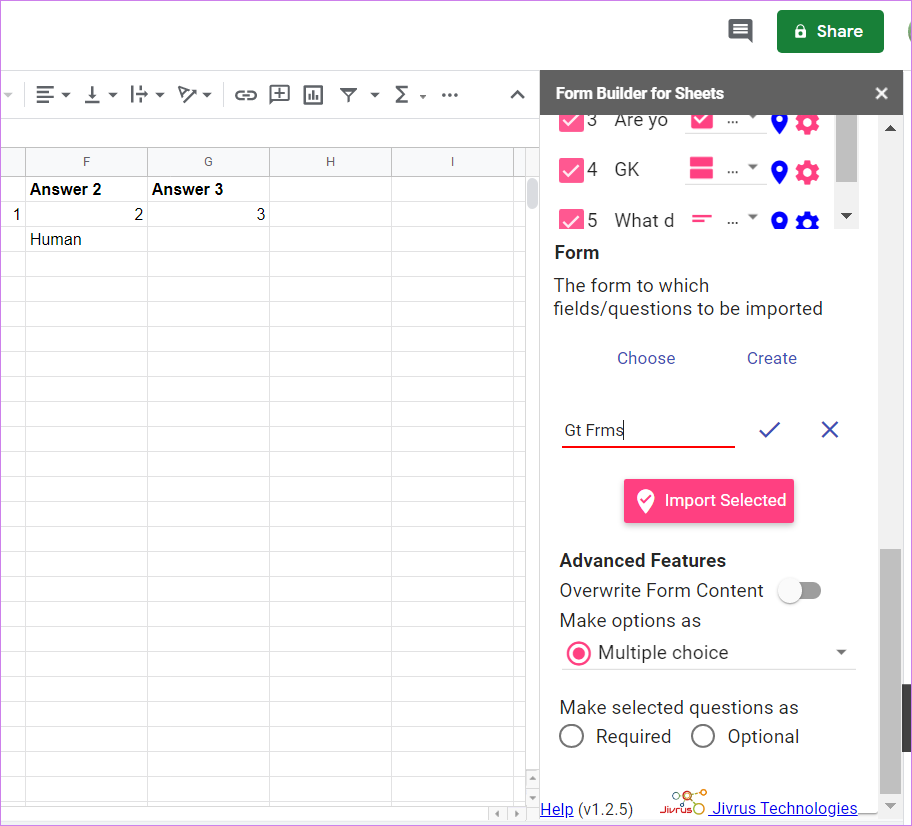912x826 pixels.
Task: Expand the horizontal align dropdown
Action: pyautogui.click(x=66, y=95)
